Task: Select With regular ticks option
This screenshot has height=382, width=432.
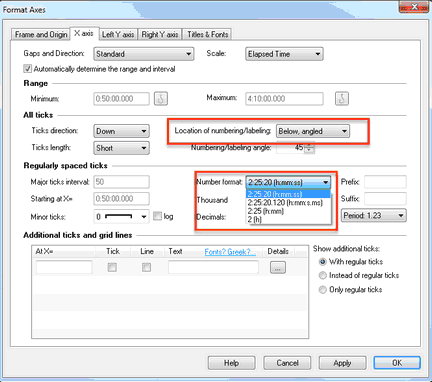Action: coord(322,262)
